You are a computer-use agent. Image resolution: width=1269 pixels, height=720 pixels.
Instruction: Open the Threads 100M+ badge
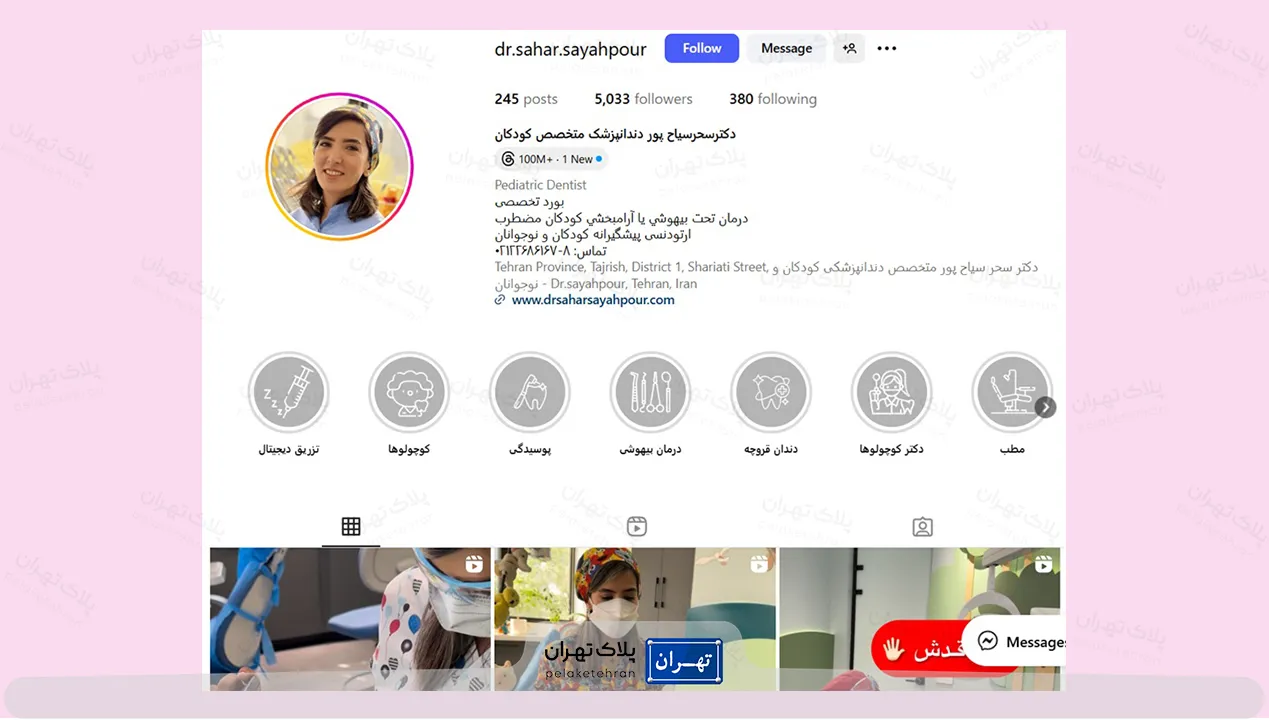(551, 159)
